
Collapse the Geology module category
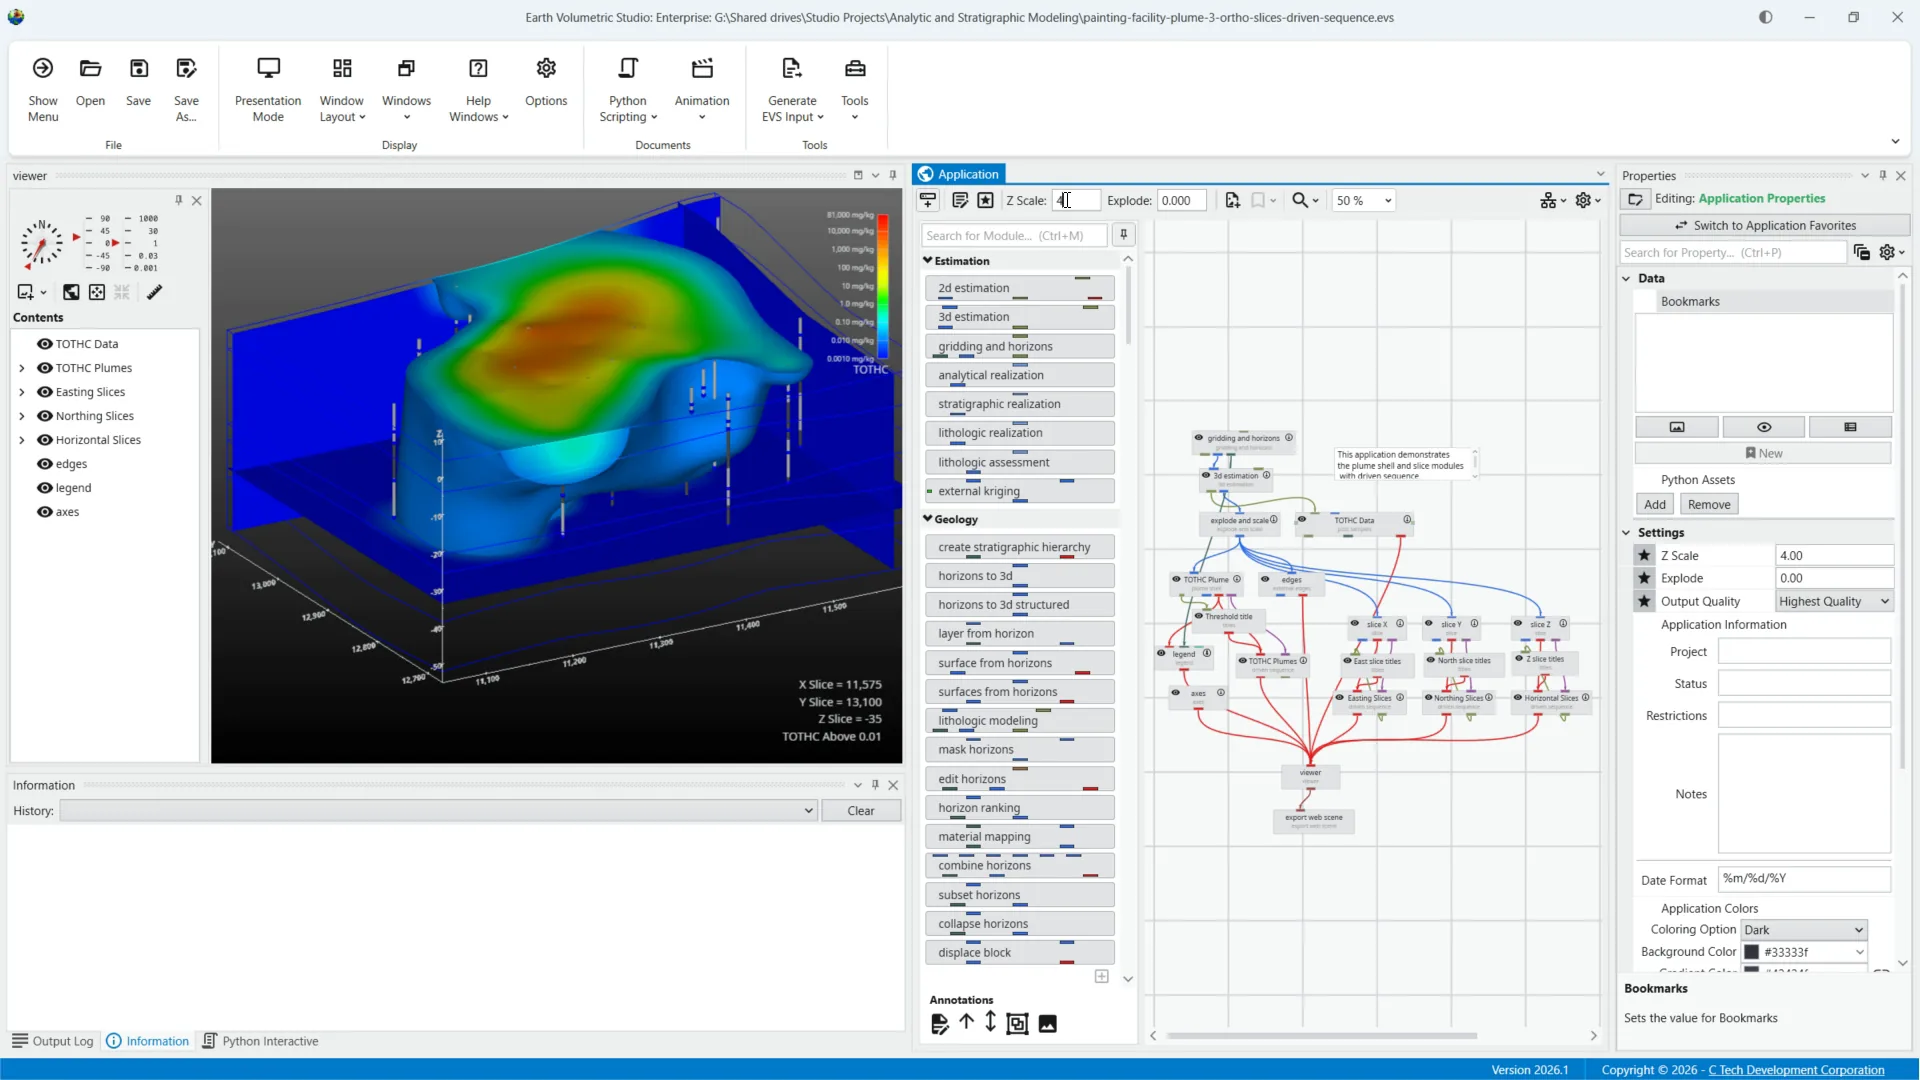tap(927, 519)
